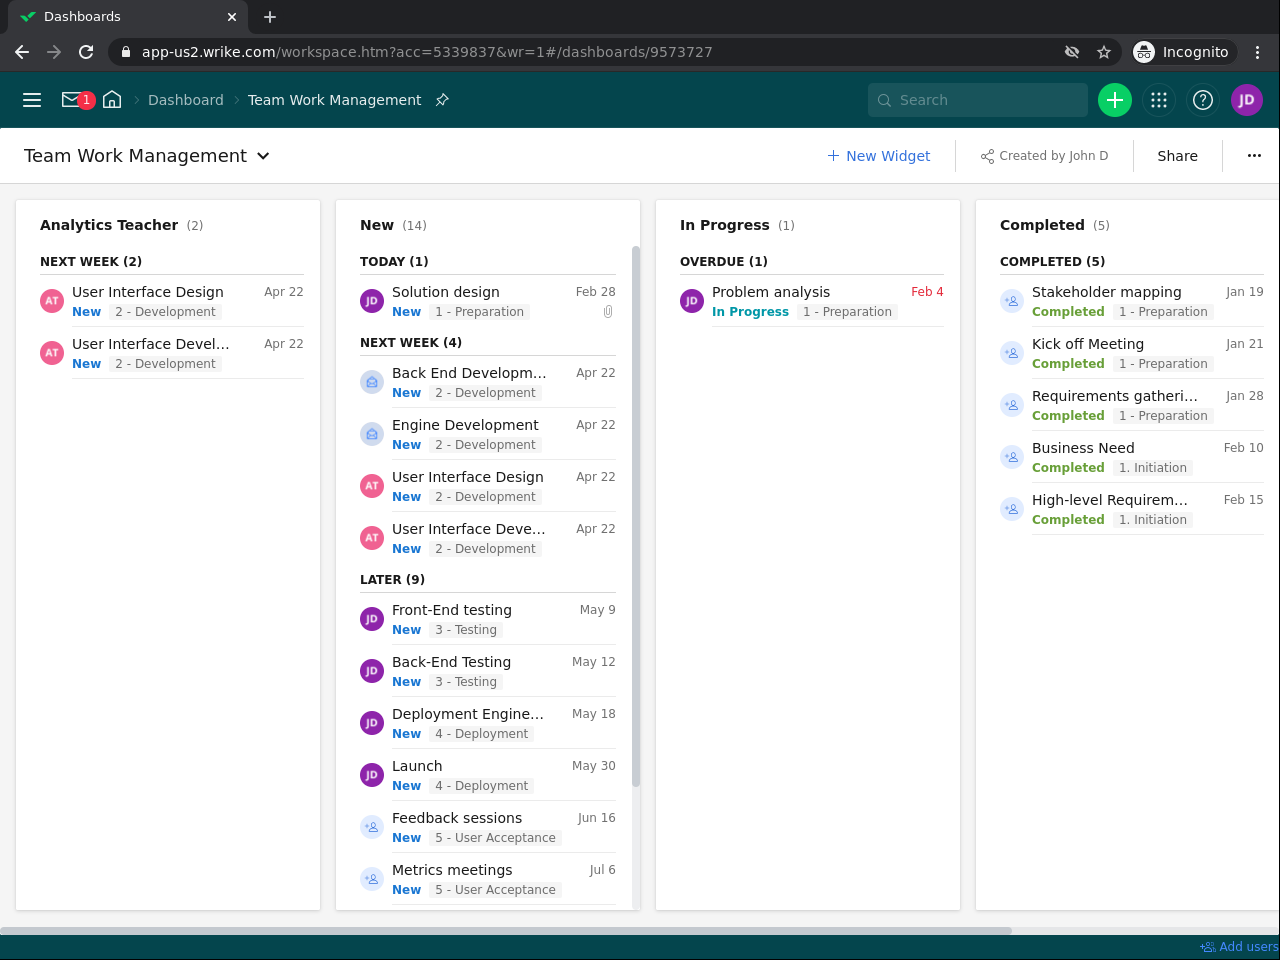Click the Team Work Management breadcrumb
This screenshot has height=960, width=1280.
click(x=334, y=100)
